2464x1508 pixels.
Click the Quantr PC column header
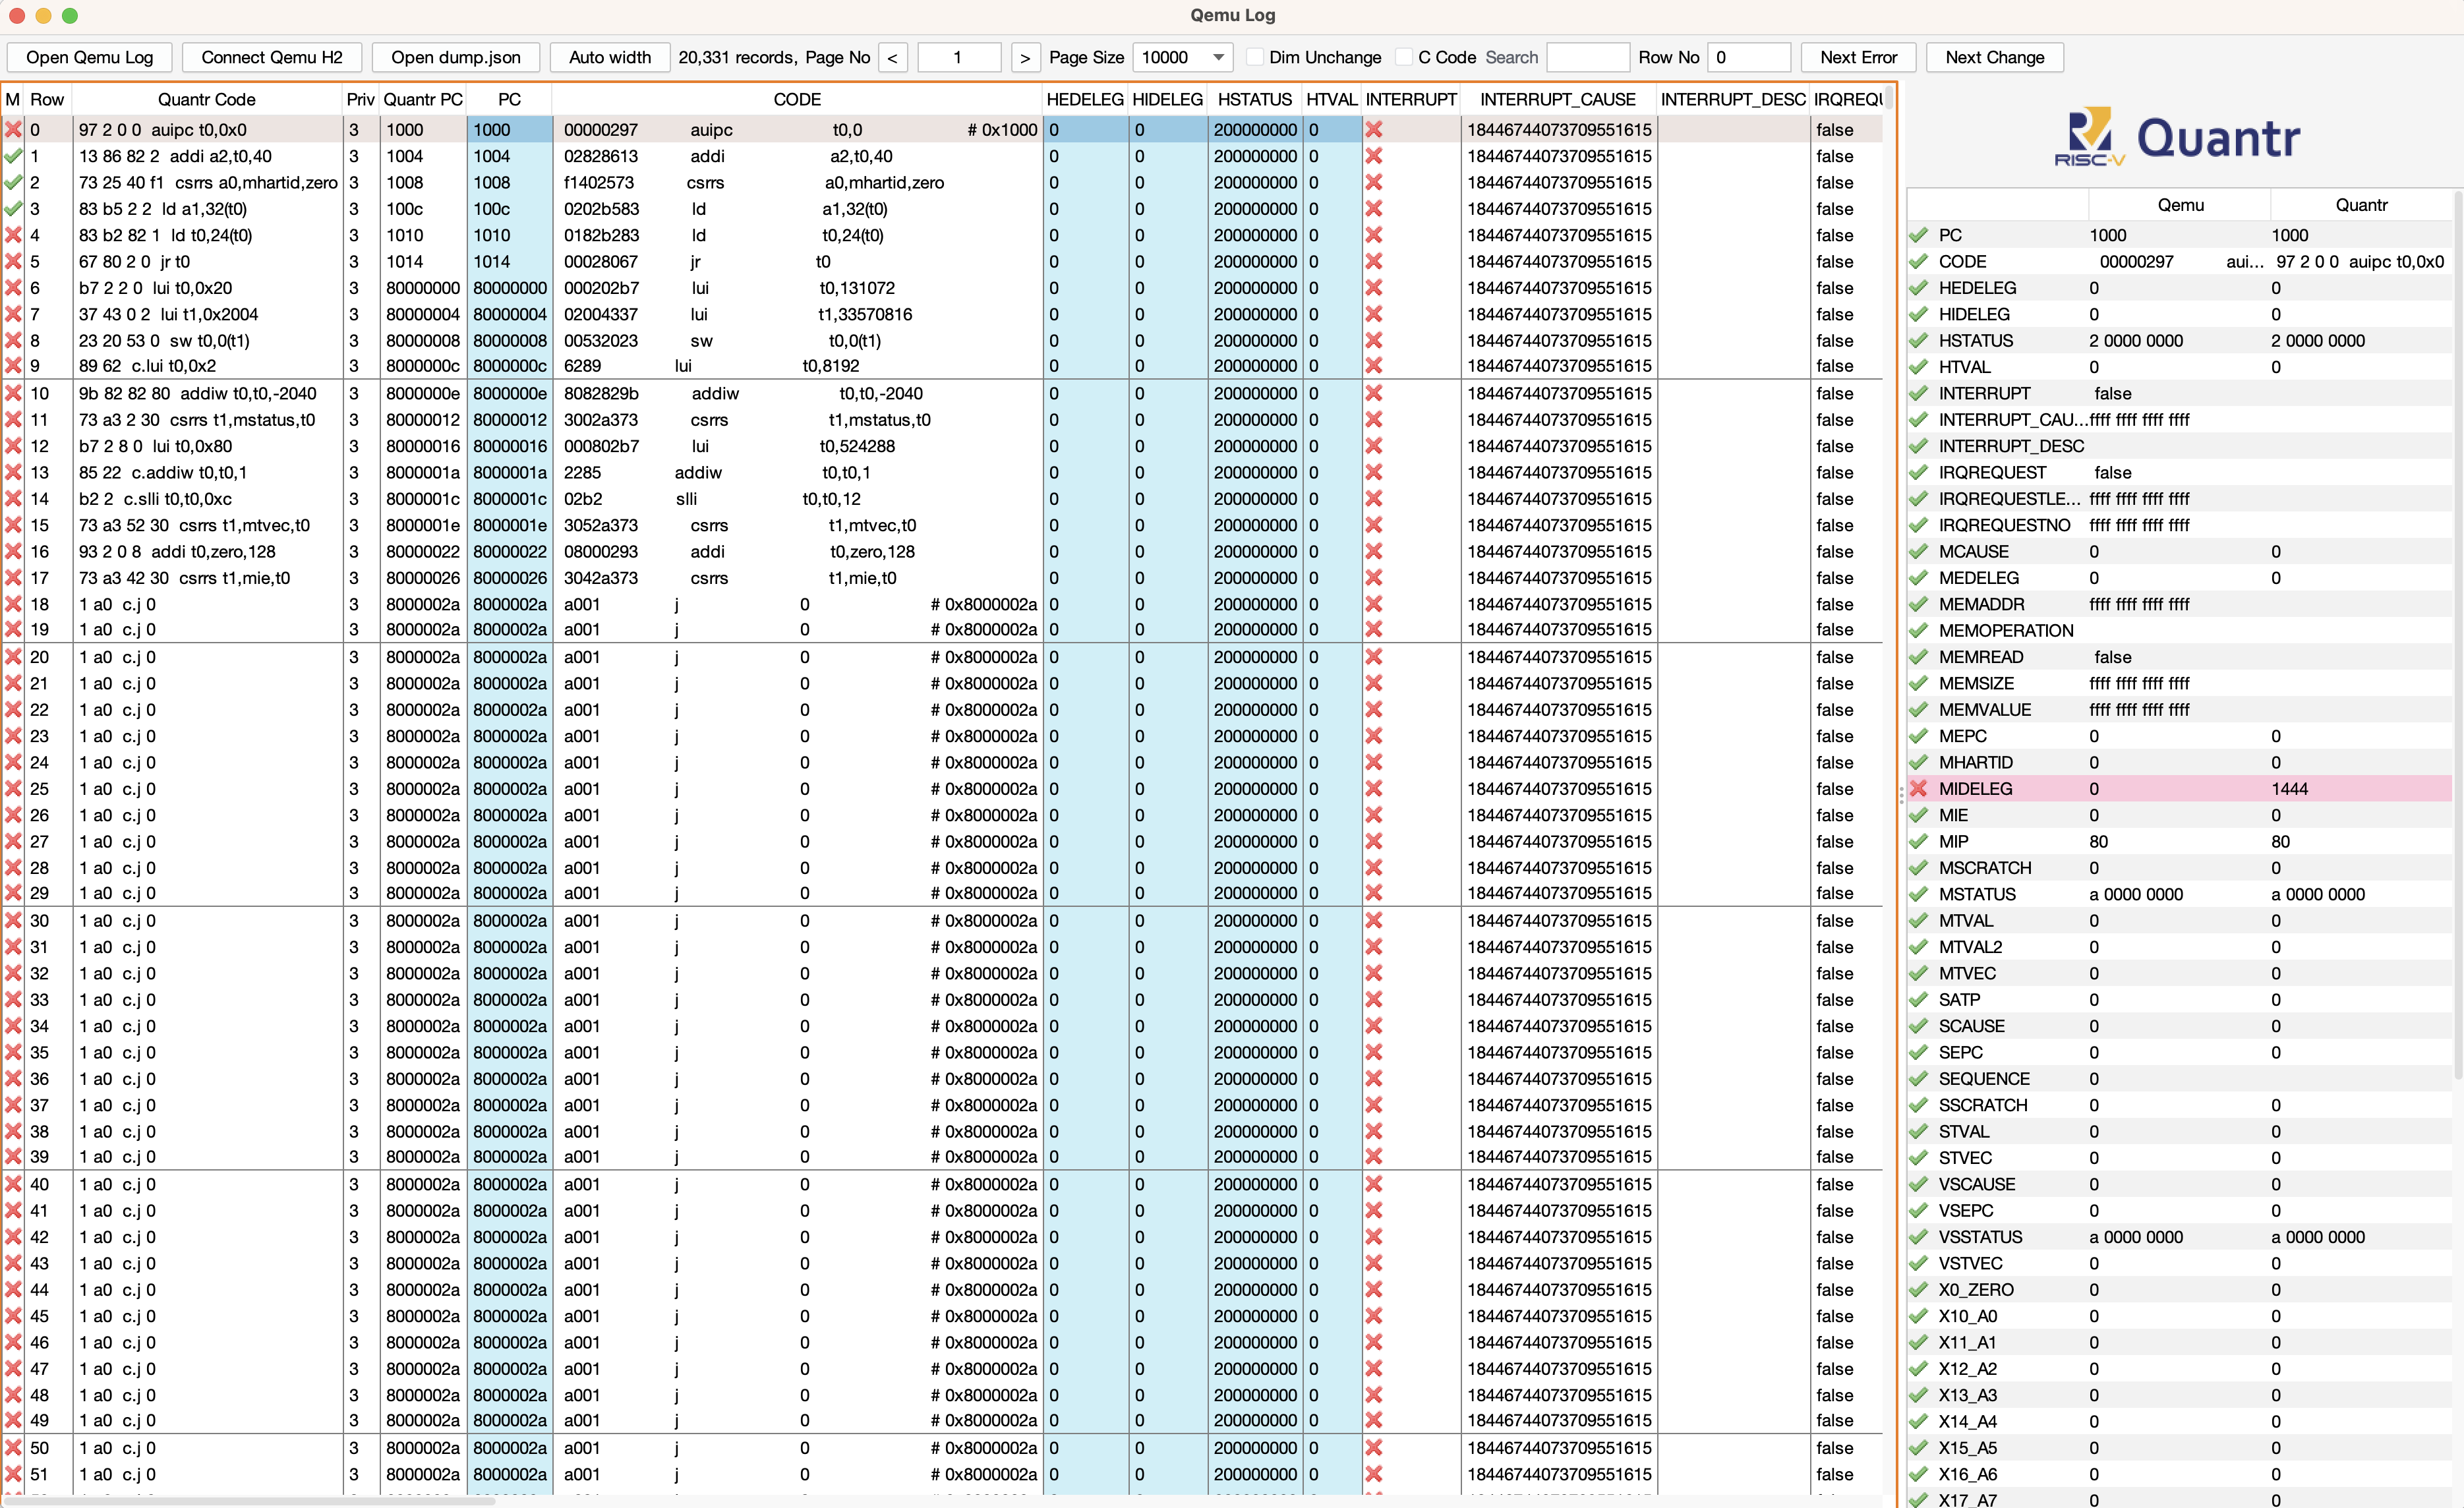click(x=423, y=99)
